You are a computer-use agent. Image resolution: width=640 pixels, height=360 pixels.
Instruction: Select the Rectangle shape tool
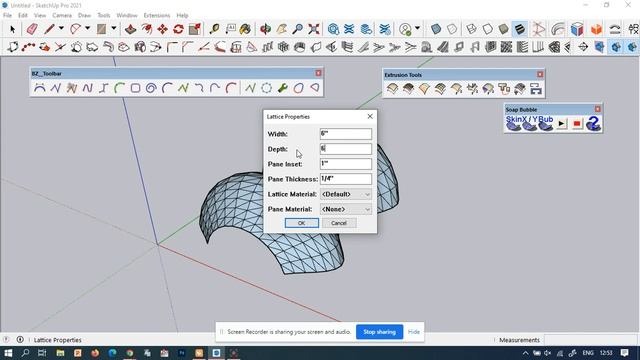(101, 29)
